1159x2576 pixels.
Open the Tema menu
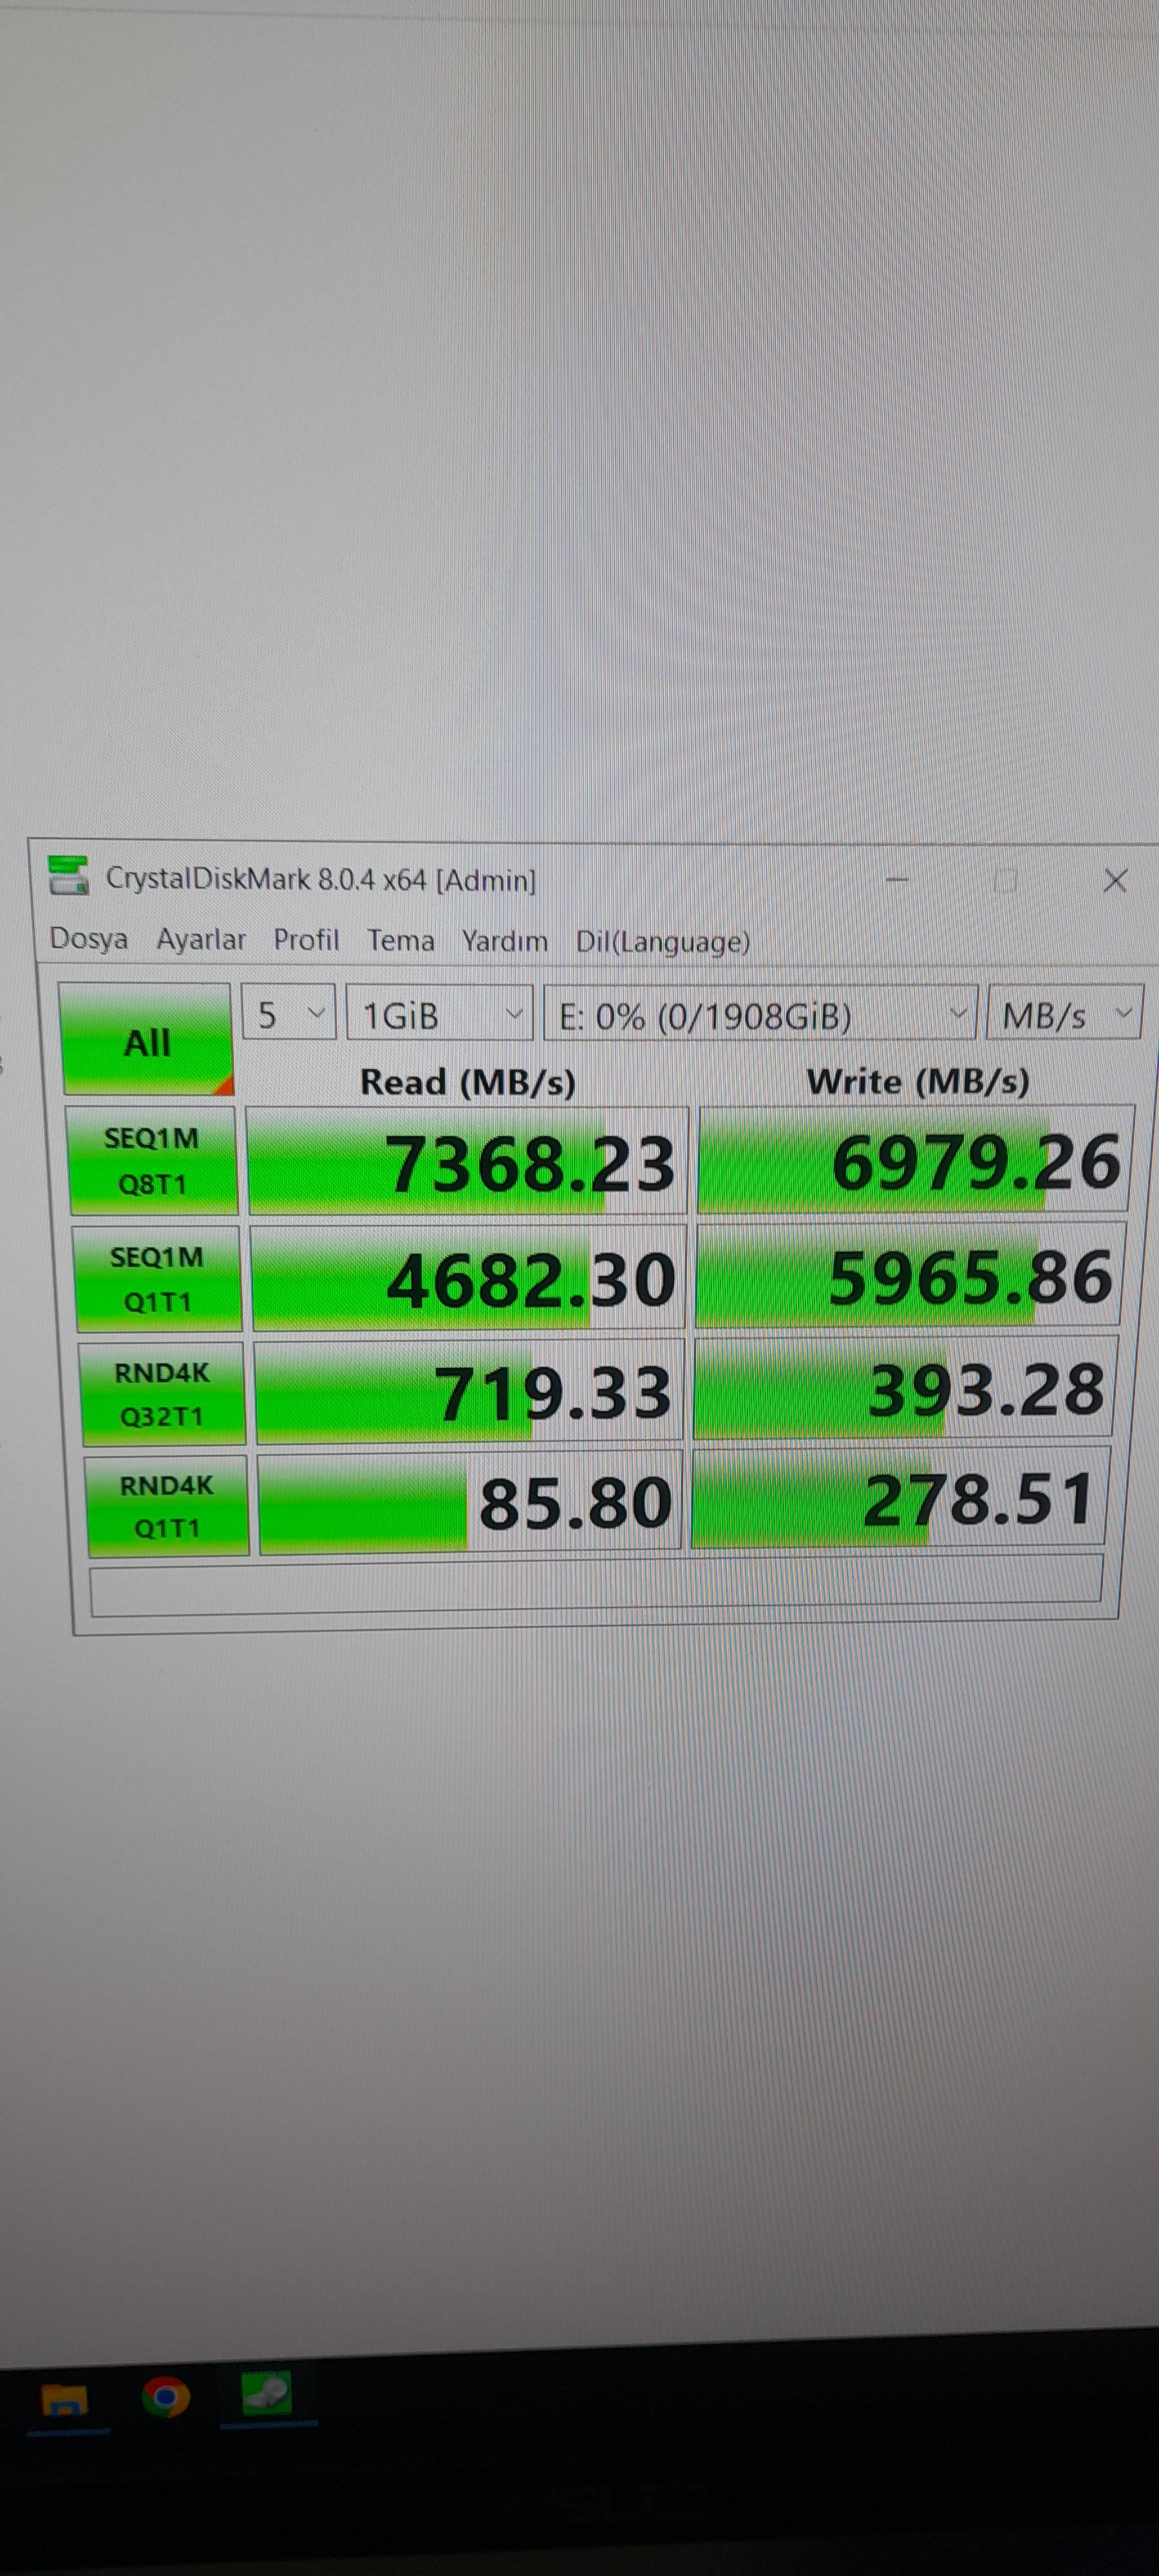(400, 941)
